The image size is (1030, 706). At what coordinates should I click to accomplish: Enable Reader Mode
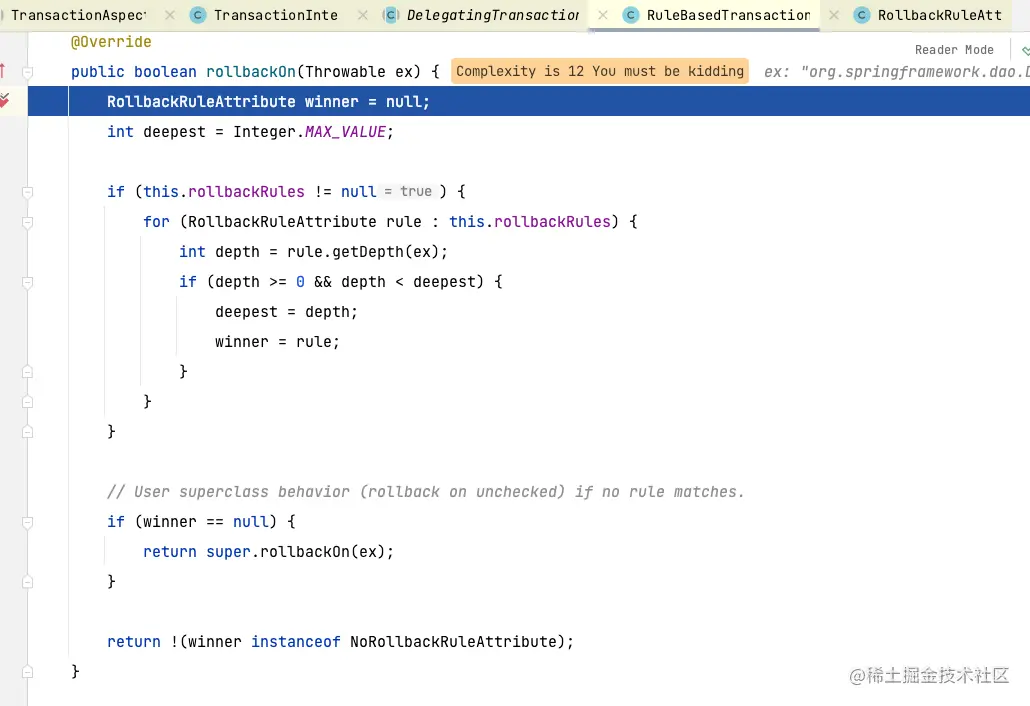point(954,50)
